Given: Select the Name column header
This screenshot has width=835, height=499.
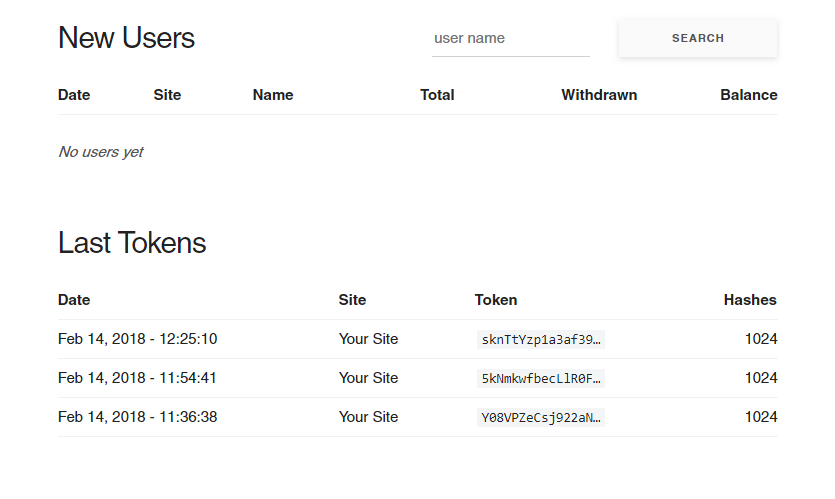Looking at the screenshot, I should tap(273, 95).
